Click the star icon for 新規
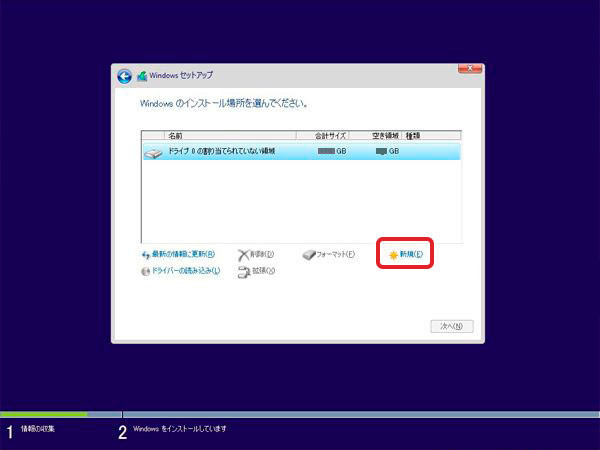 (x=393, y=255)
